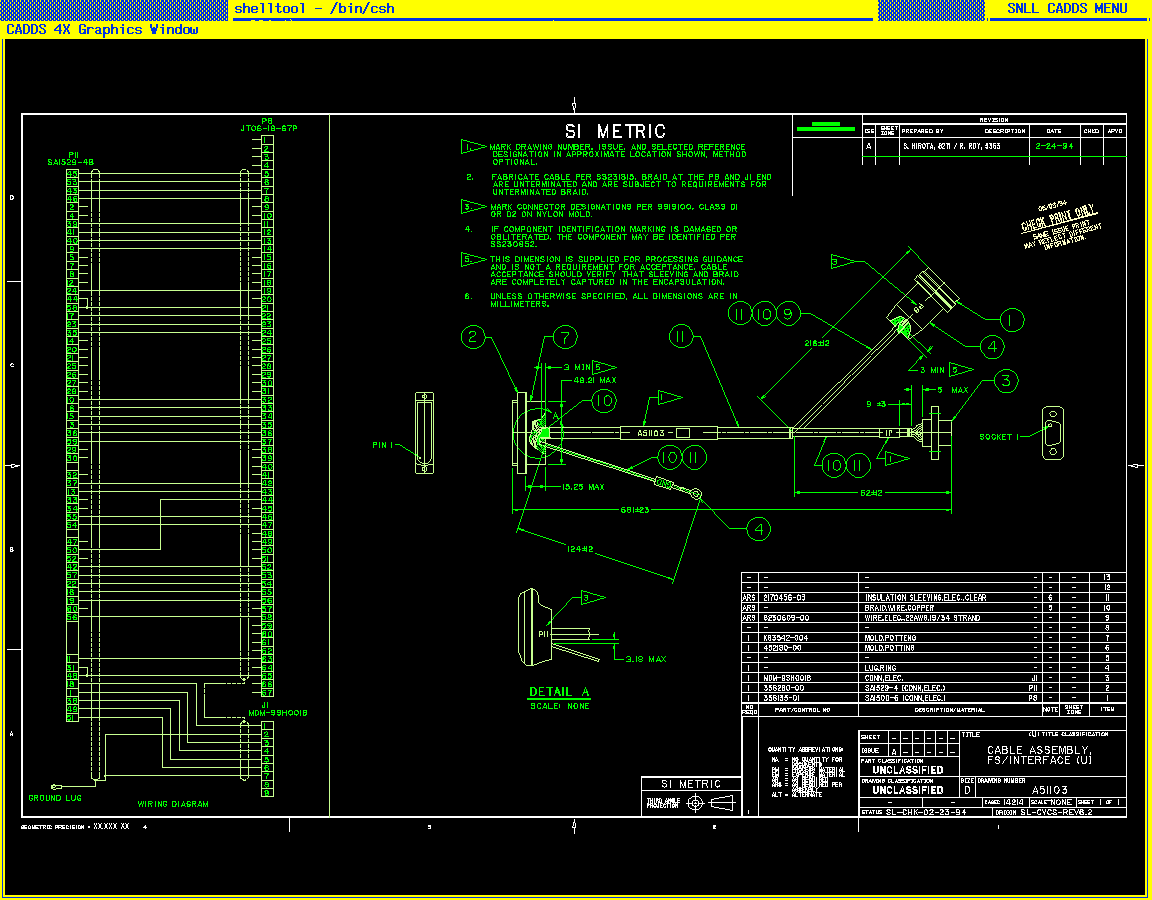Image resolution: width=1152 pixels, height=900 pixels.
Task: Switch to the shelltool /bin/csh window
Action: click(314, 9)
